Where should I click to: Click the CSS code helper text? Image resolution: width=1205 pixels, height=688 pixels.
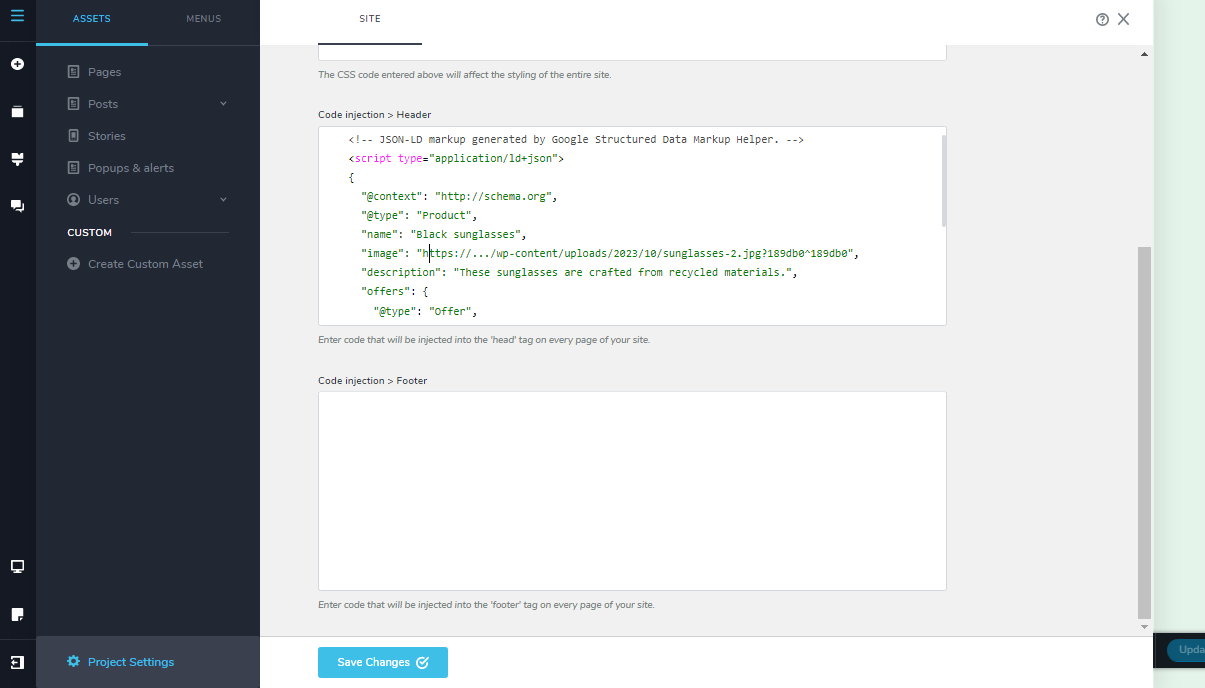465,75
